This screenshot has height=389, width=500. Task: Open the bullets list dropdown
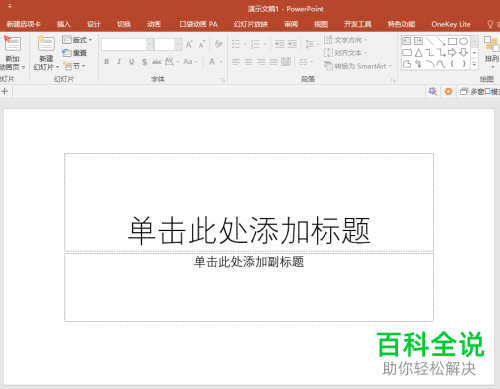[245, 44]
